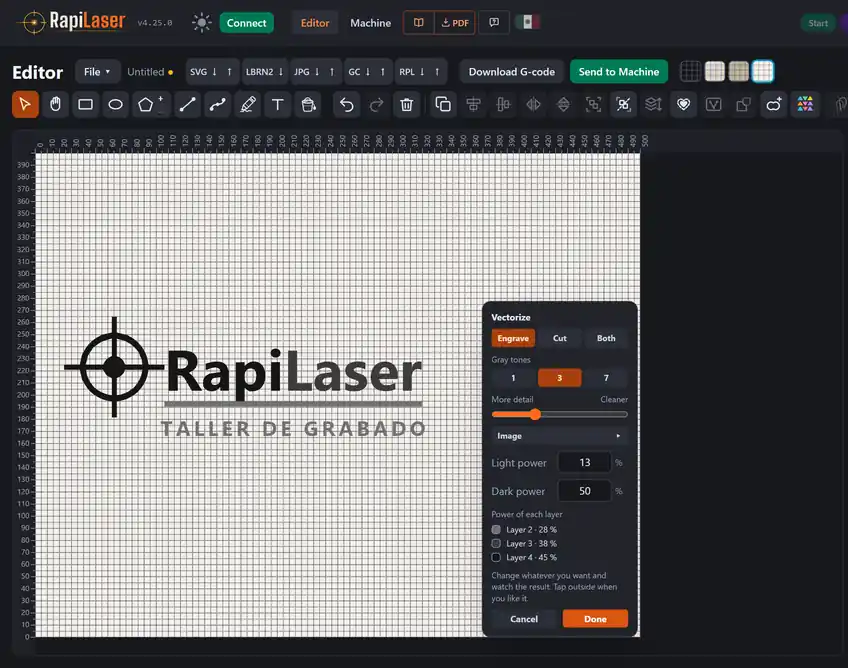This screenshot has width=848, height=668.
Task: Align objects vertically to center
Action: point(503,104)
